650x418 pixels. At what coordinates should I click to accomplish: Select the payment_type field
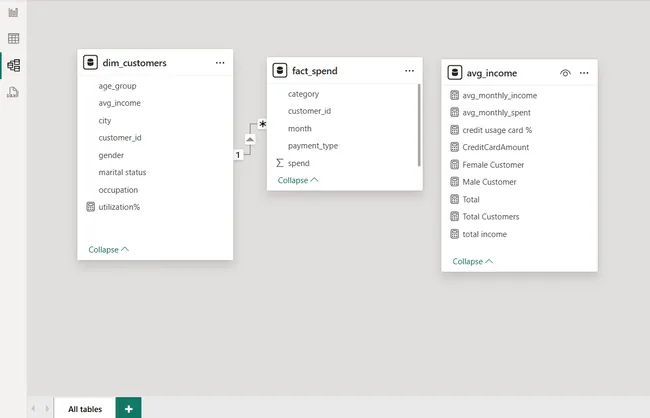click(x=313, y=146)
